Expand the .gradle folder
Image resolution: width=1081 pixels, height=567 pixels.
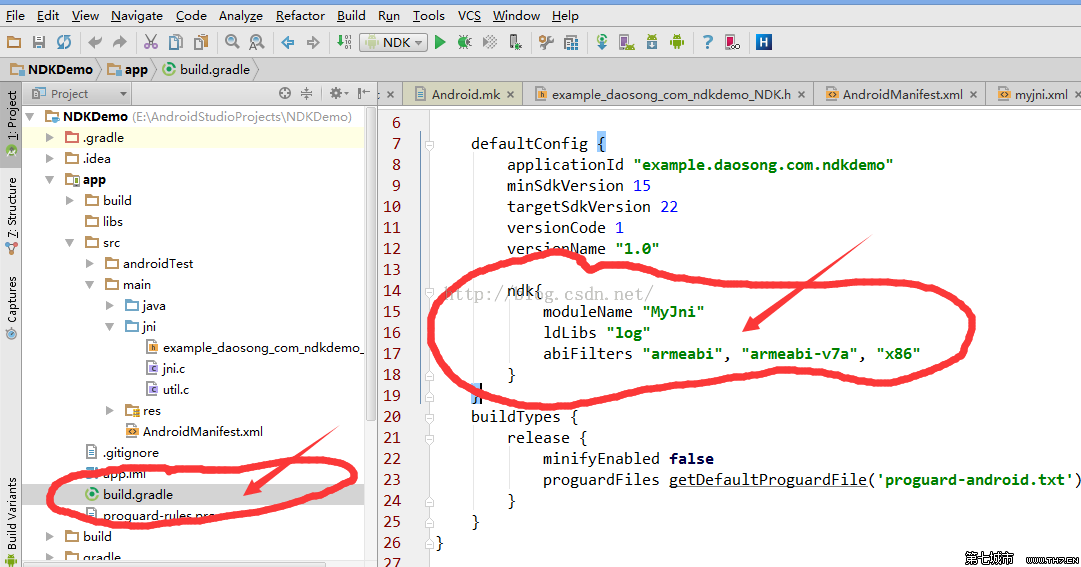50,138
